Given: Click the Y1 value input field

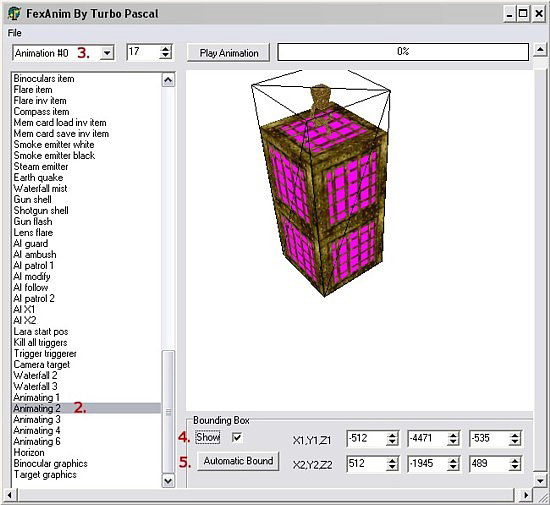Looking at the screenshot, I should 428,438.
